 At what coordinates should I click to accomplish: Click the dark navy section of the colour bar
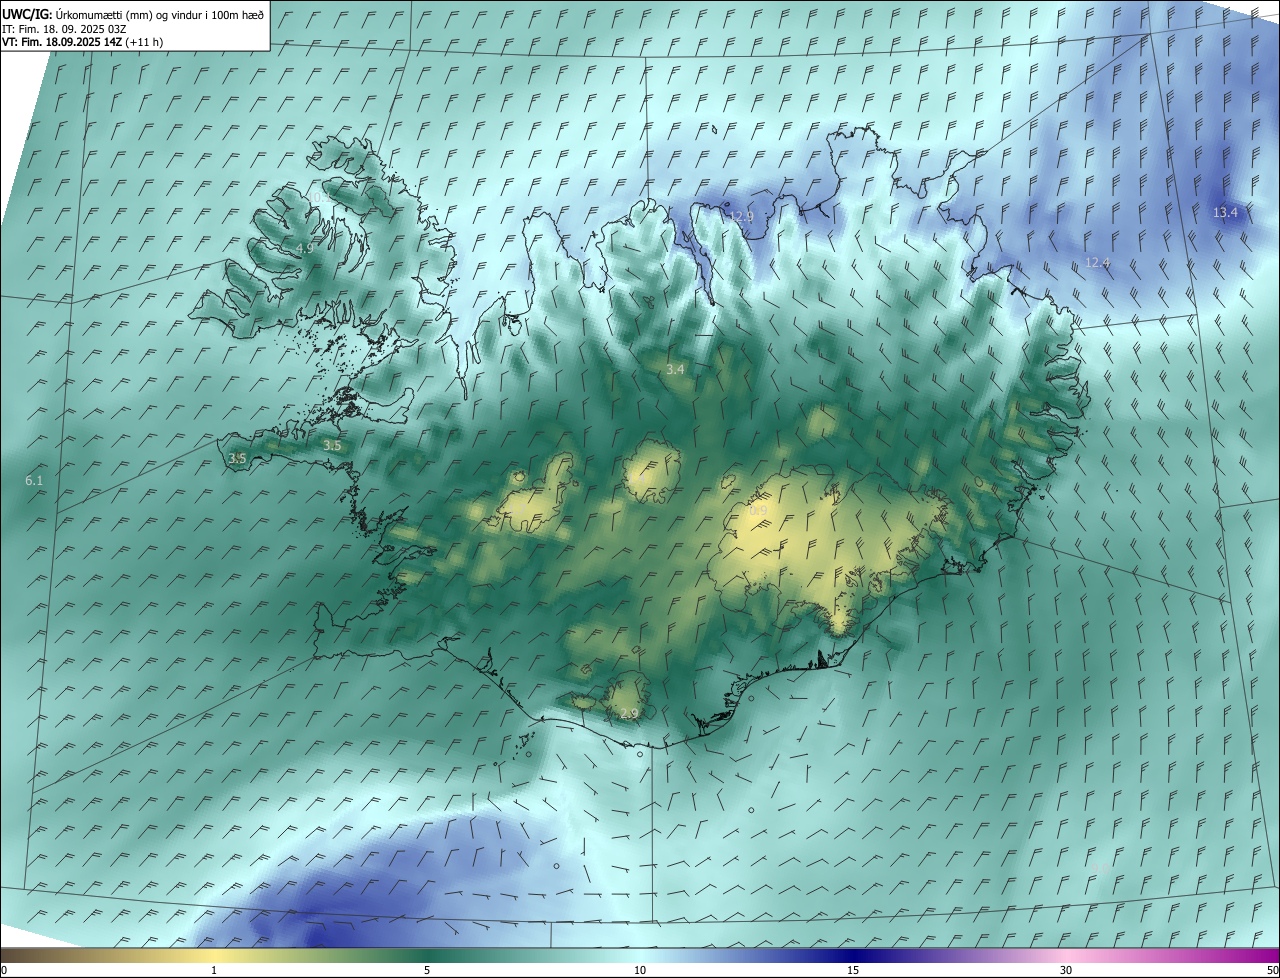pyautogui.click(x=853, y=956)
